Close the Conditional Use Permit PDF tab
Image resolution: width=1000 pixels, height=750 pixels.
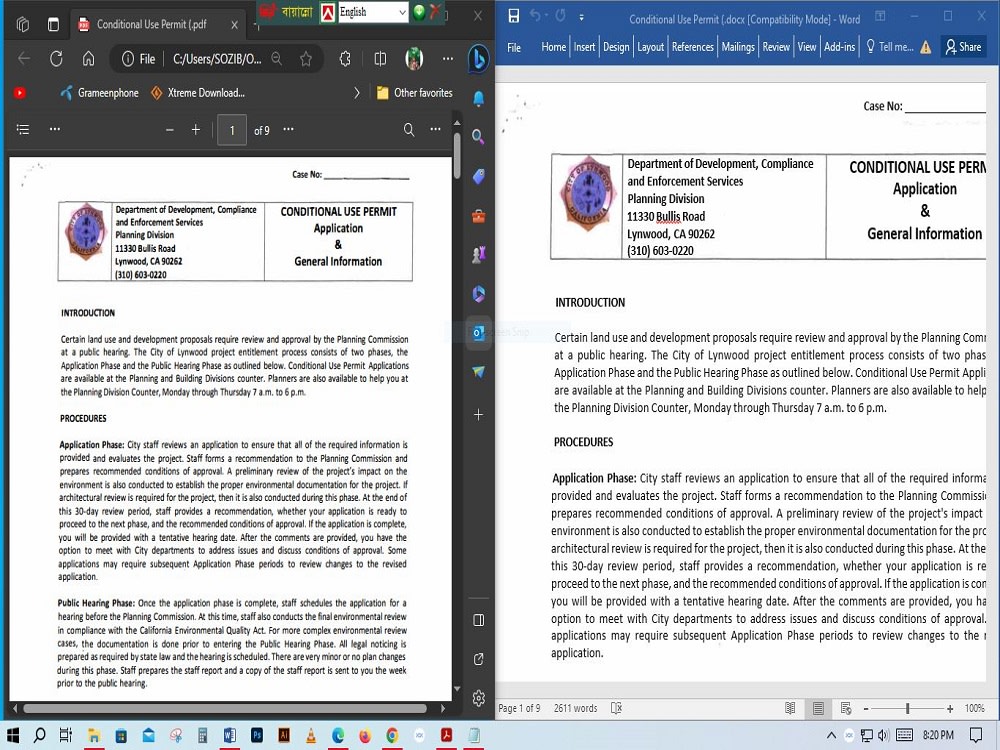coord(234,25)
